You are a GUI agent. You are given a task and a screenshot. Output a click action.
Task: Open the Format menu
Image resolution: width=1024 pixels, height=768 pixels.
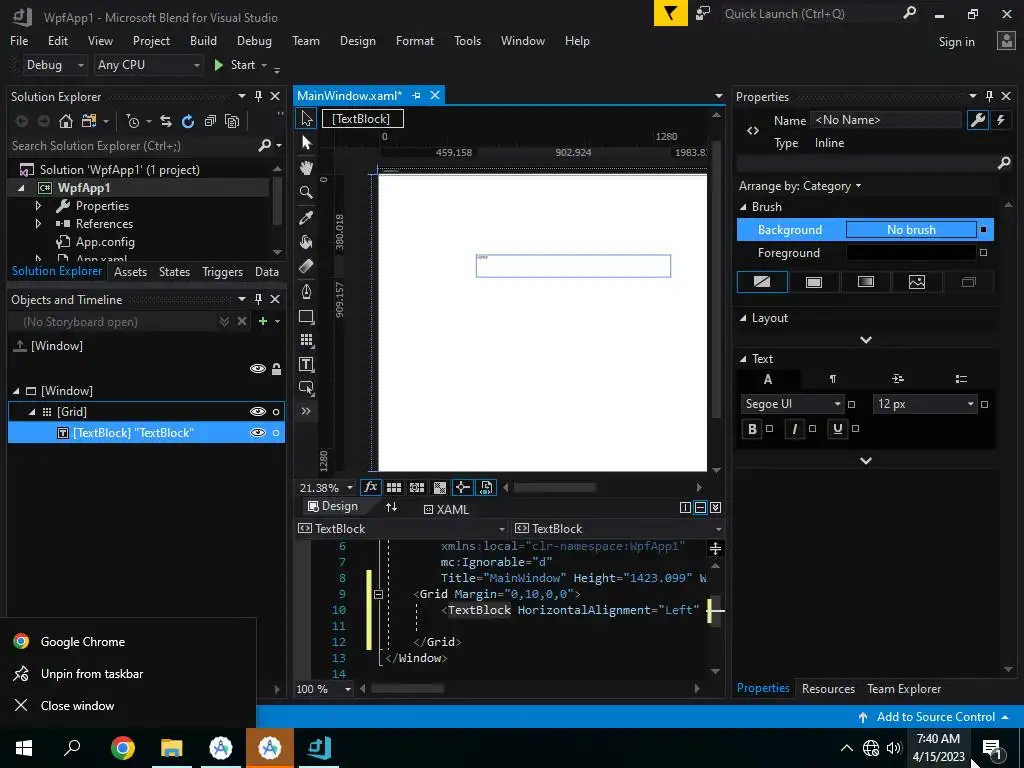[x=415, y=40]
